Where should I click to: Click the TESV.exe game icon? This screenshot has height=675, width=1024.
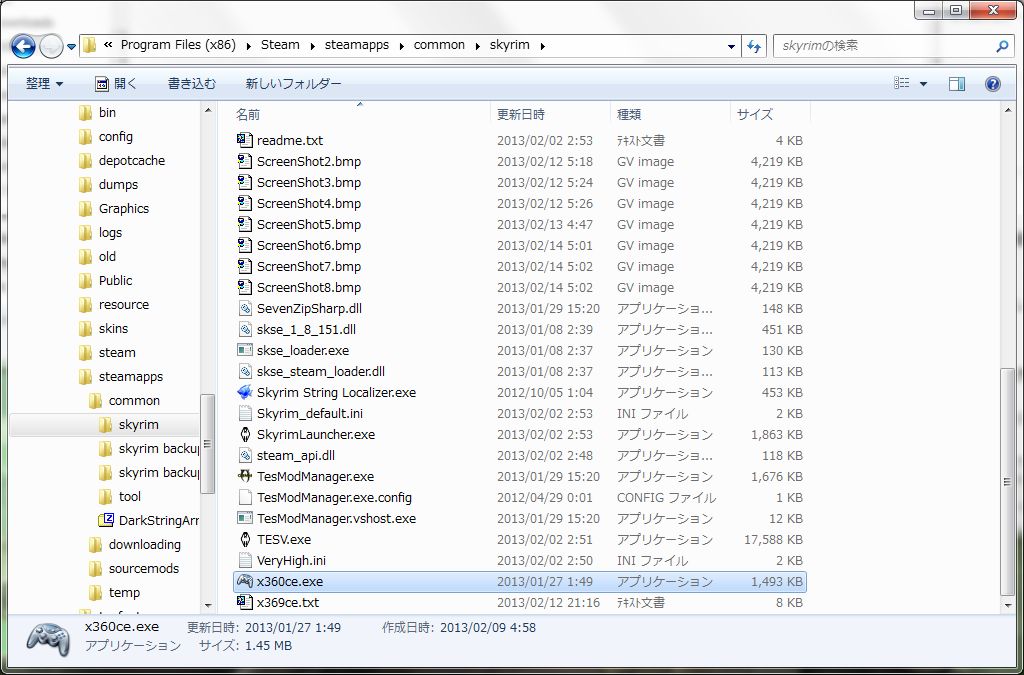pos(244,539)
